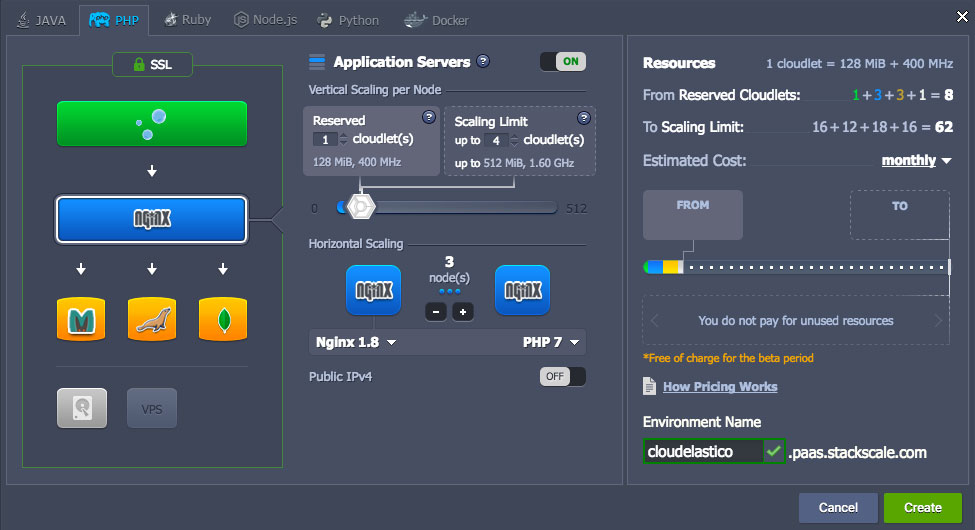Click the Create button

923,508
